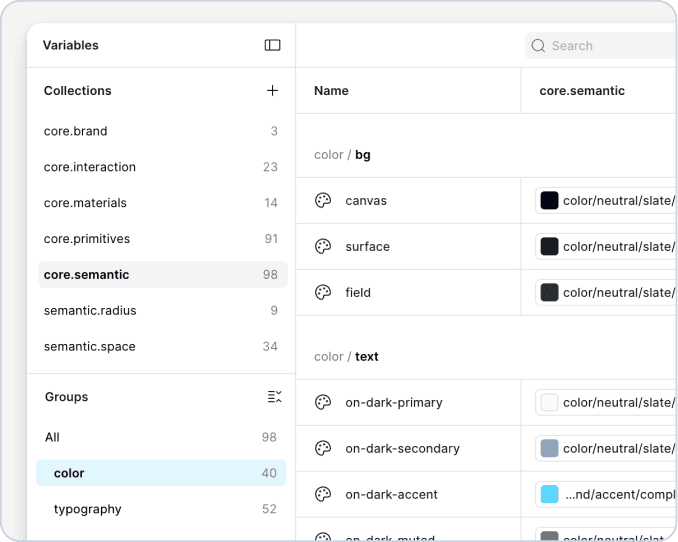Open the core.brand collection
Viewport: 678px width, 542px height.
tap(163, 131)
